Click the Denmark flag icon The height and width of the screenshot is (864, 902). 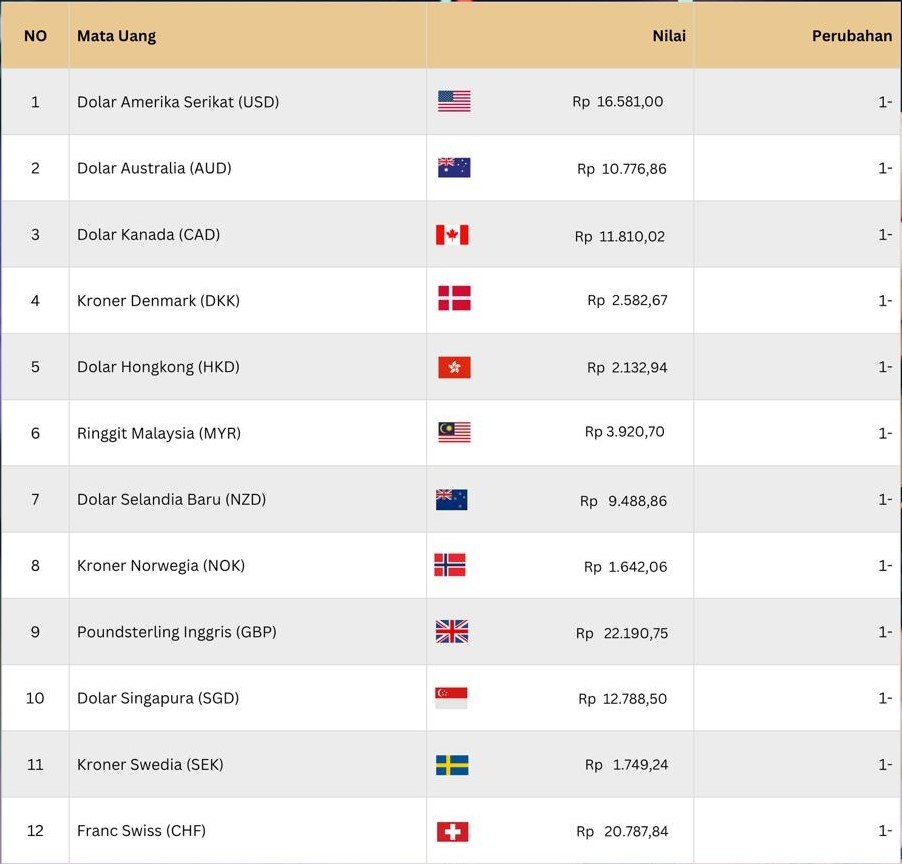click(454, 298)
